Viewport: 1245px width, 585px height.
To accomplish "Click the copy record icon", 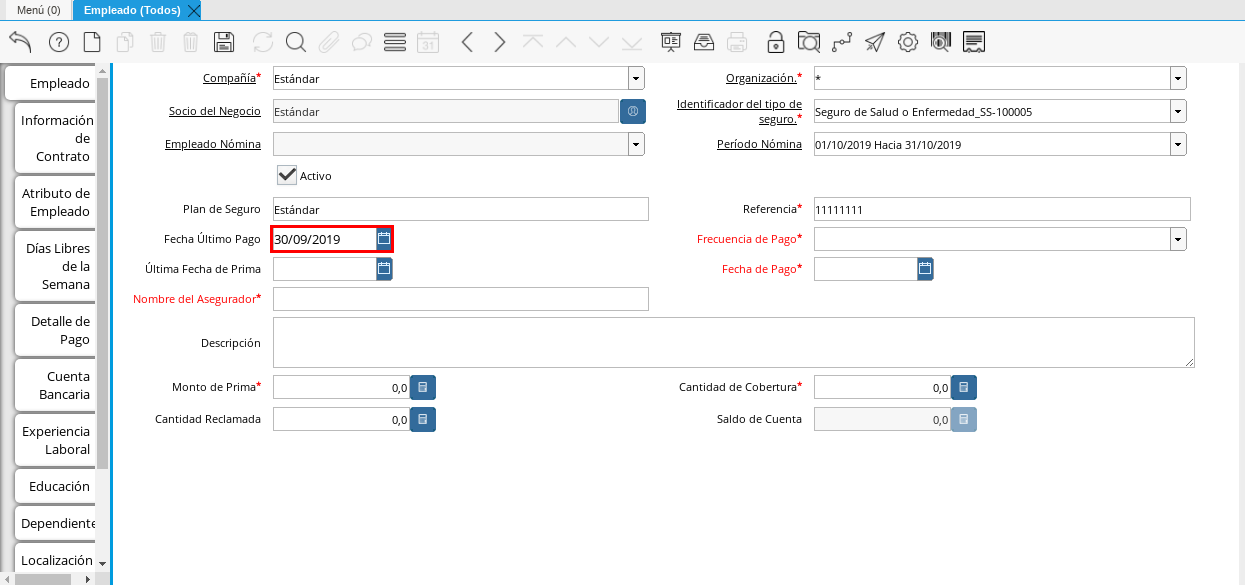I will click(125, 42).
